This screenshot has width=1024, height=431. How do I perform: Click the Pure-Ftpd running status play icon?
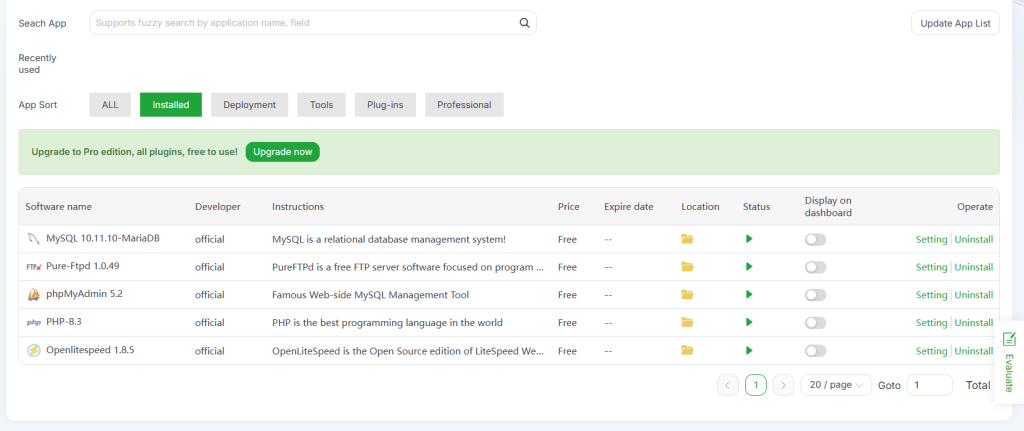[x=748, y=267]
